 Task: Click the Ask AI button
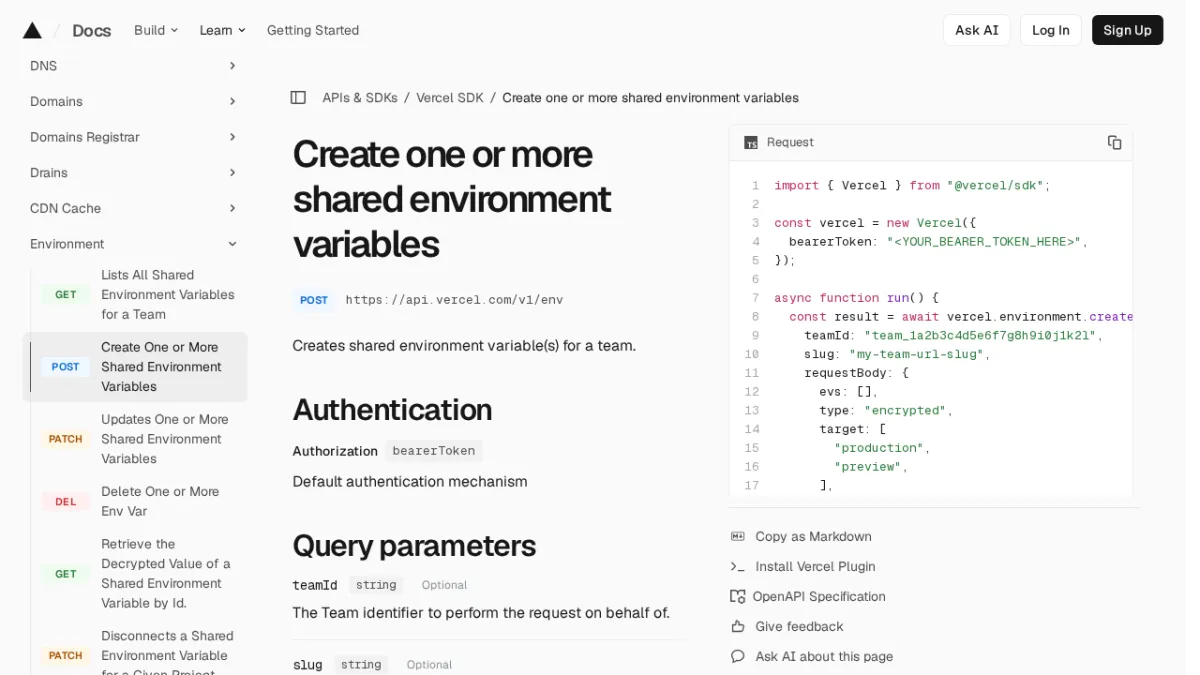click(977, 30)
